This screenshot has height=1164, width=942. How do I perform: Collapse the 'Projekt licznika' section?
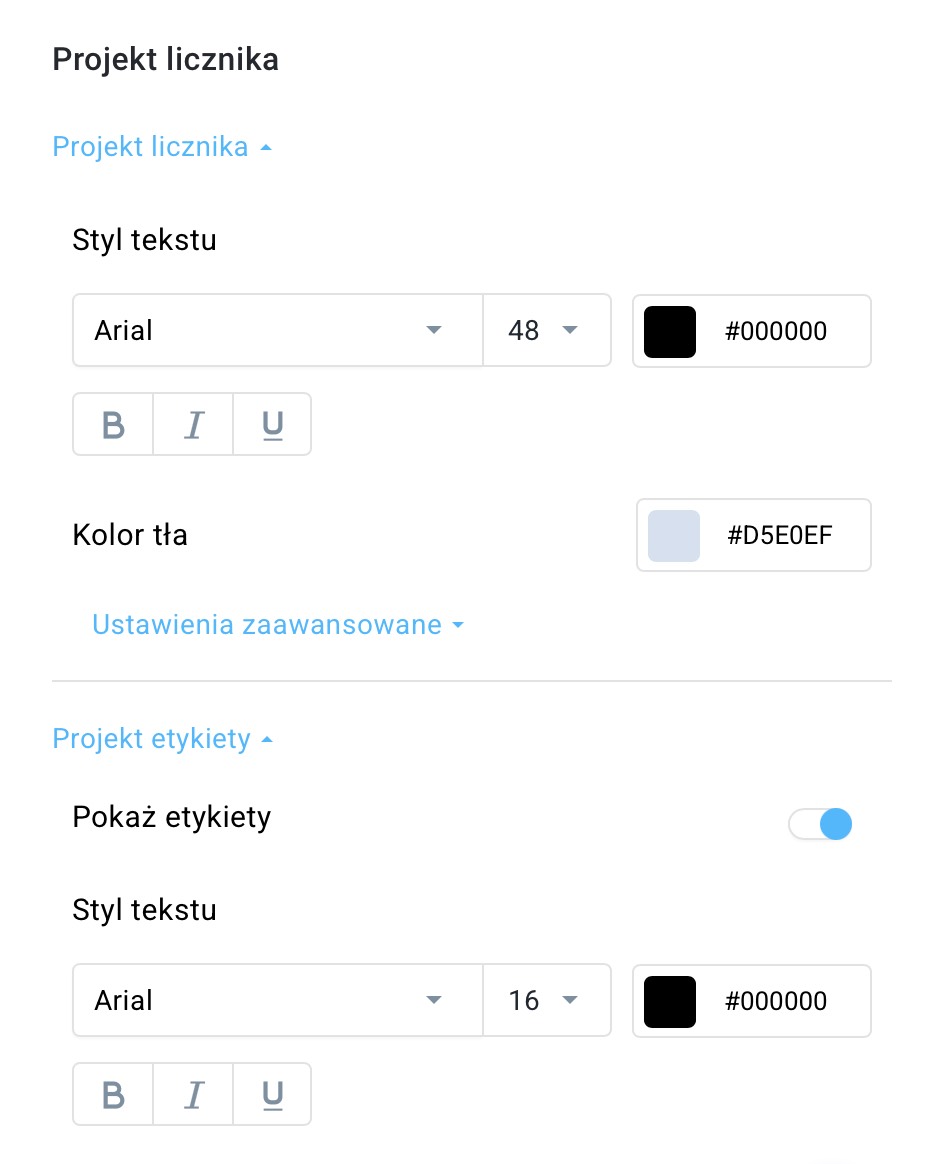(163, 146)
